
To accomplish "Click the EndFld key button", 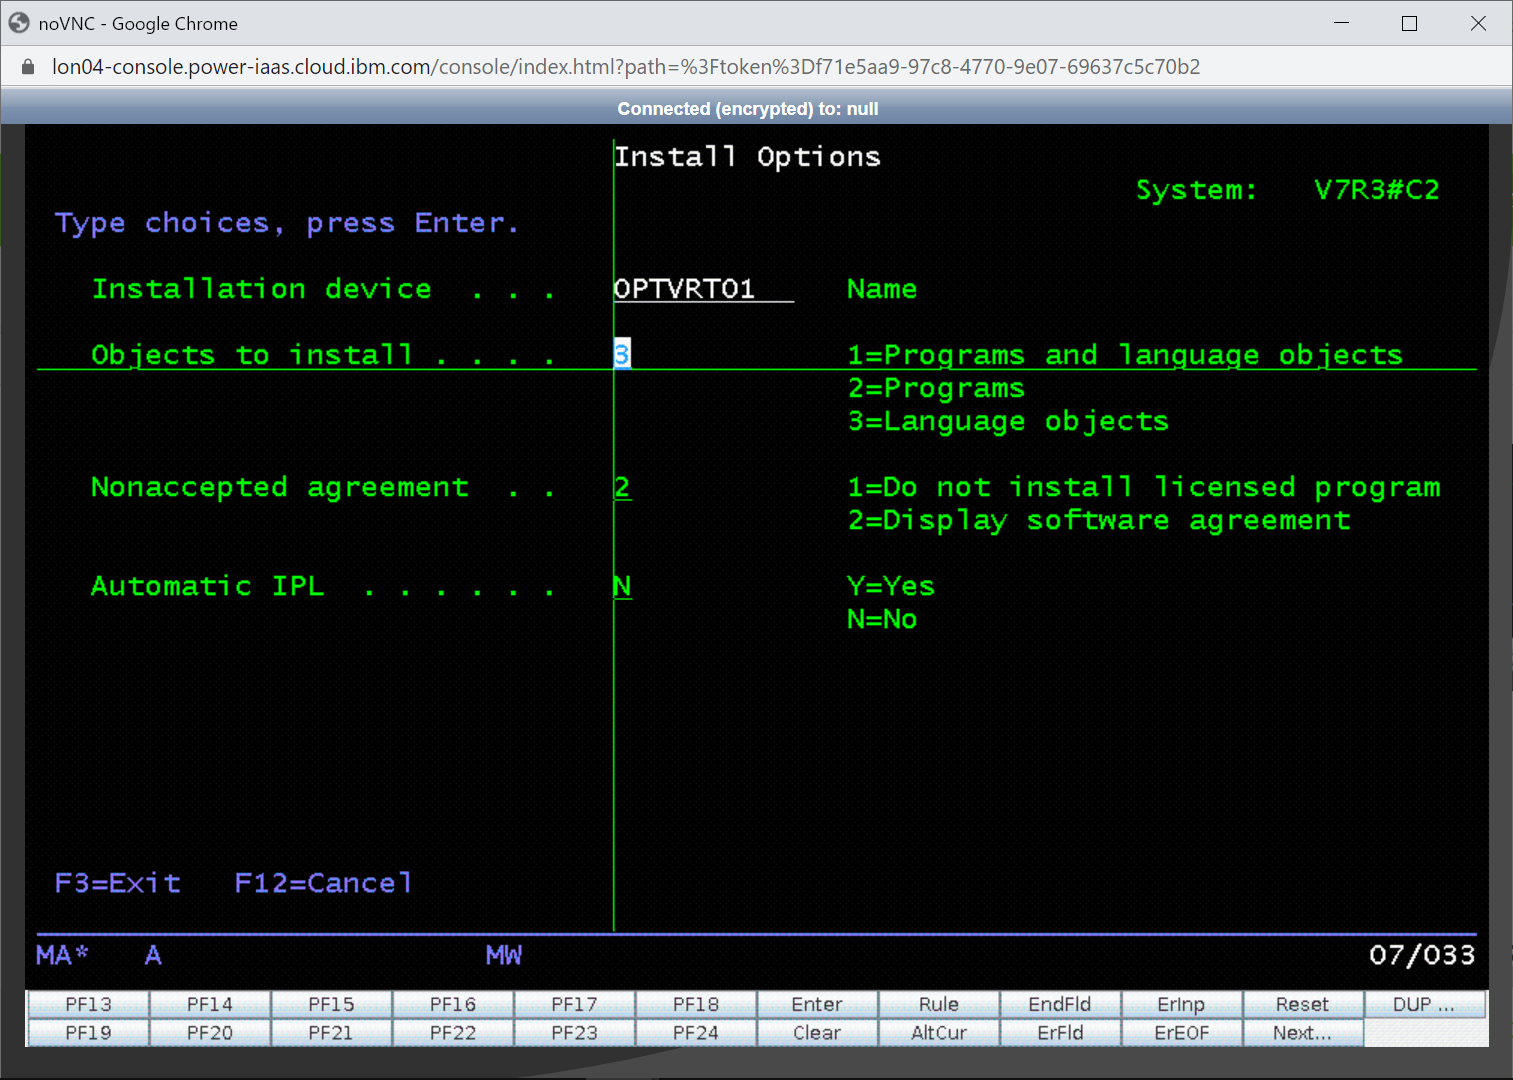I will click(x=1060, y=1004).
